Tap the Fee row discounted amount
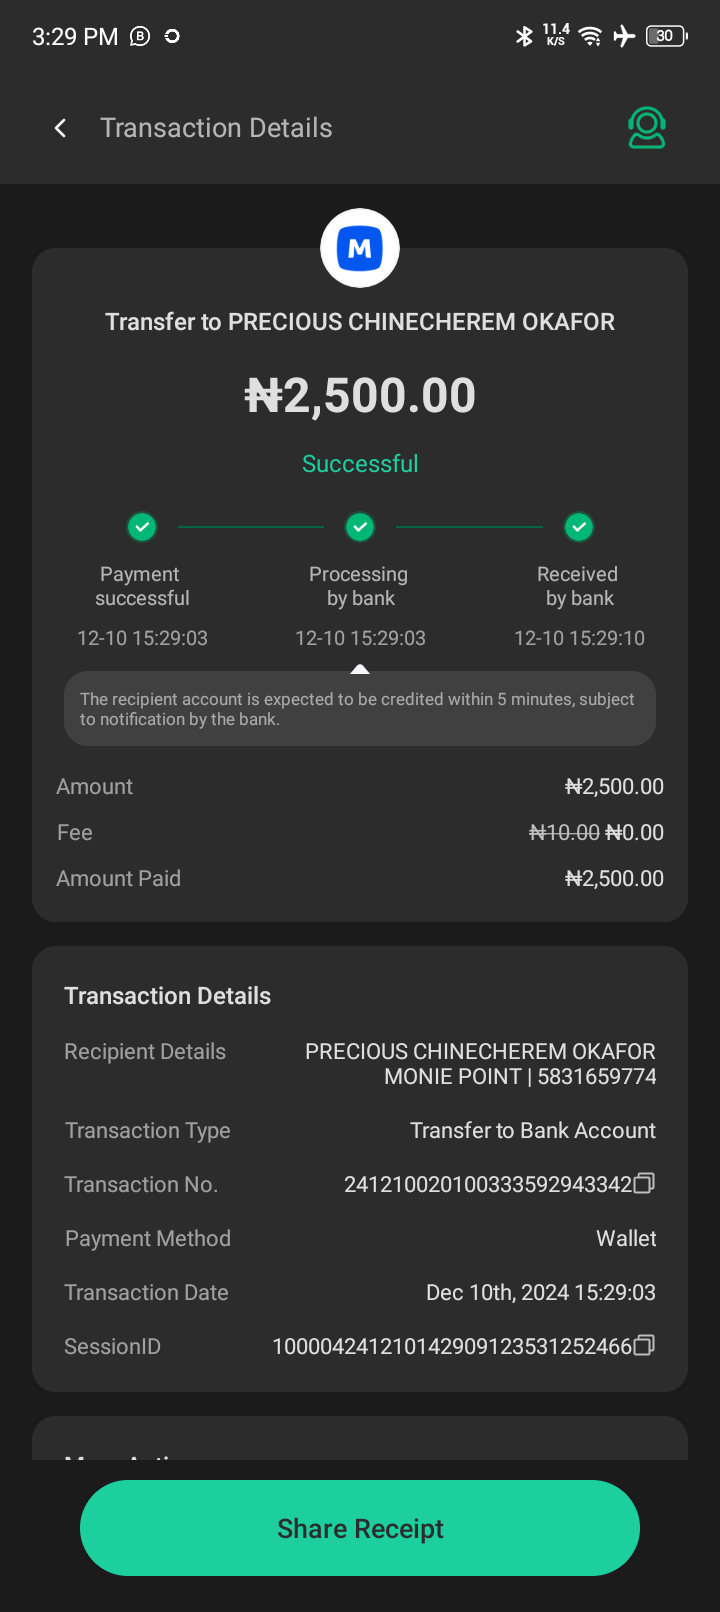The height and width of the screenshot is (1612, 720). (634, 832)
